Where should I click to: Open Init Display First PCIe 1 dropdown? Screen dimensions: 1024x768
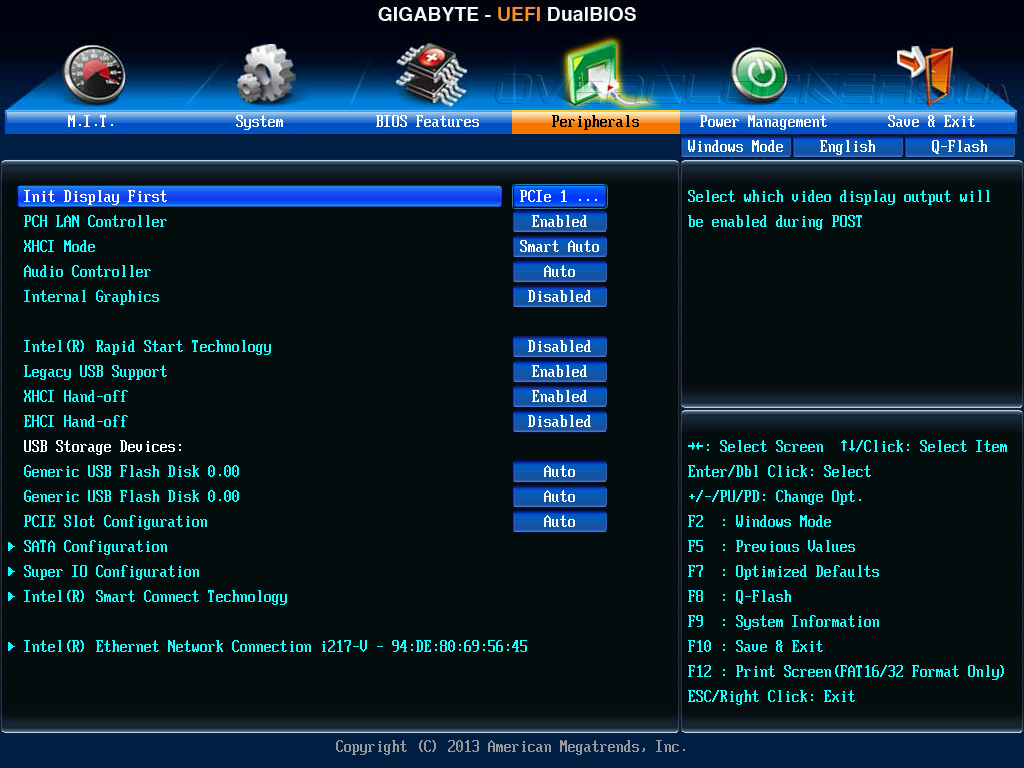[x=560, y=197]
